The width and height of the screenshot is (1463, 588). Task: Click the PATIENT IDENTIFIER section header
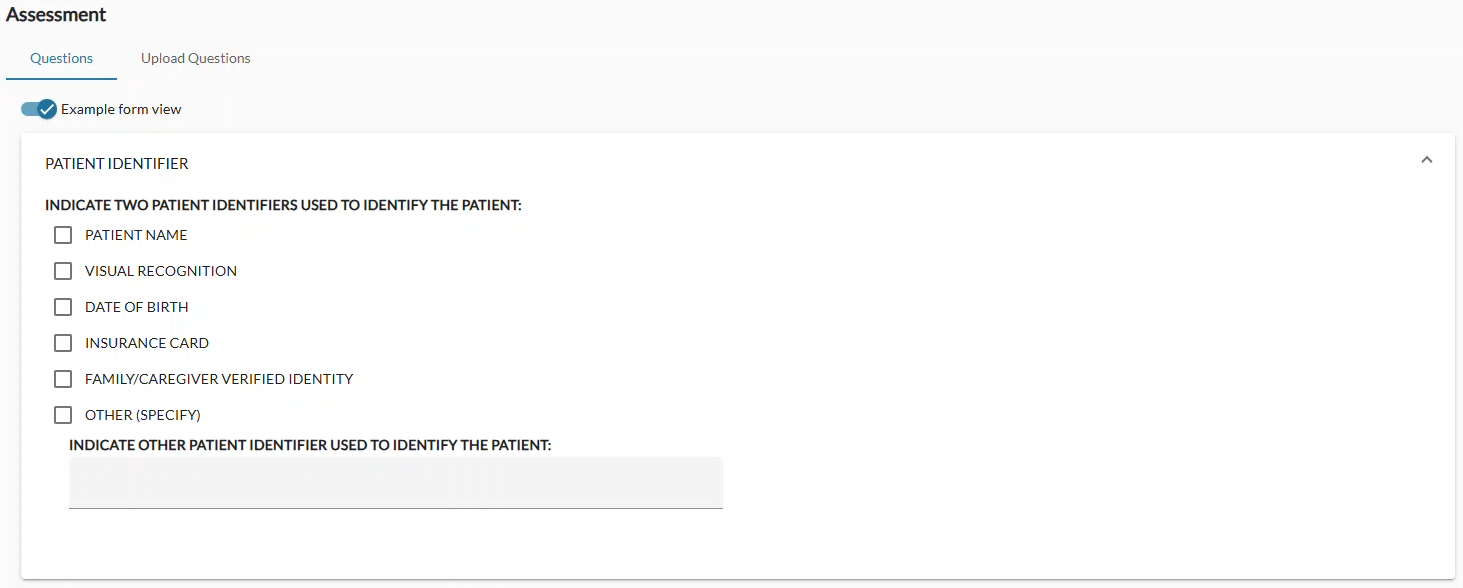117,163
